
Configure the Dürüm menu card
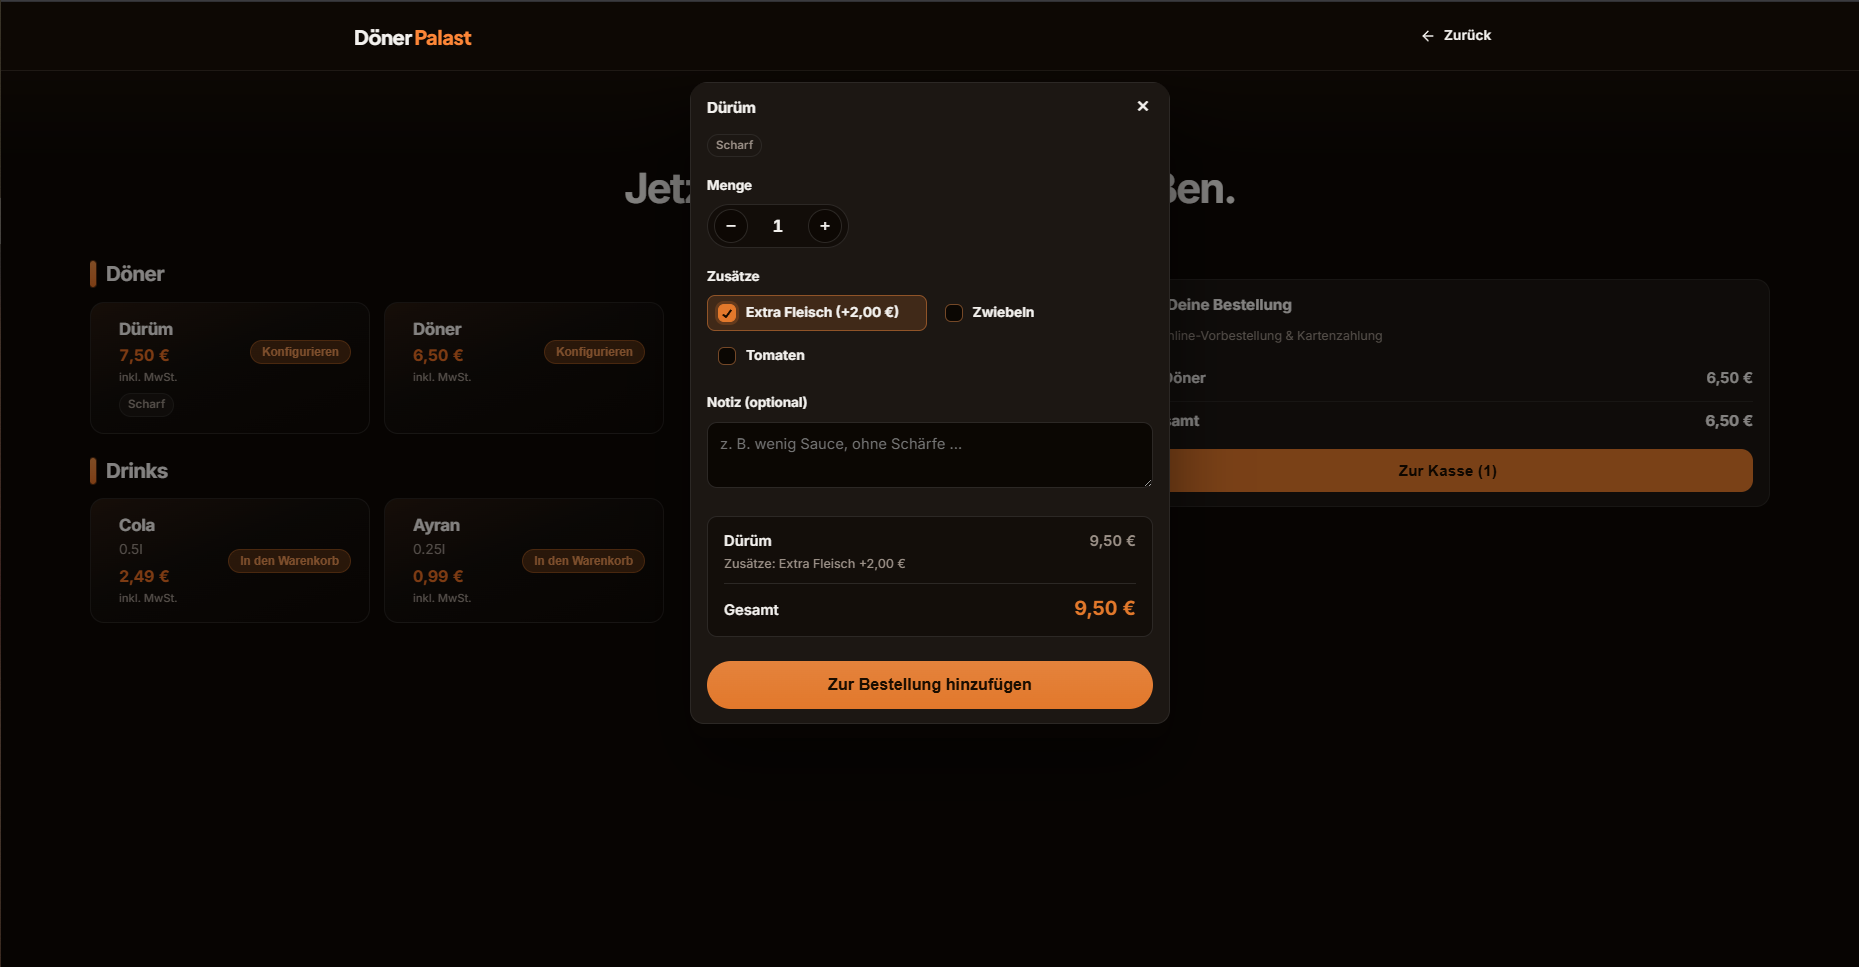pos(300,352)
